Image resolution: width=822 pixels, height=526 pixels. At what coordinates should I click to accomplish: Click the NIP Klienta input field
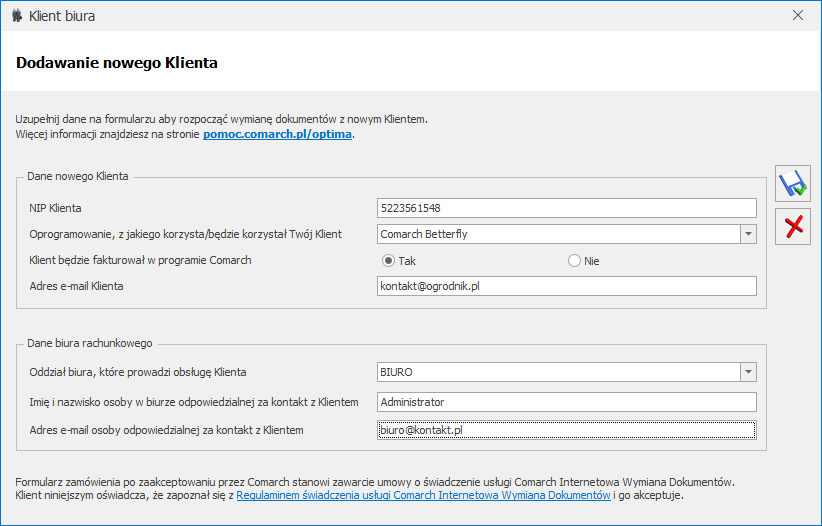[x=566, y=208]
